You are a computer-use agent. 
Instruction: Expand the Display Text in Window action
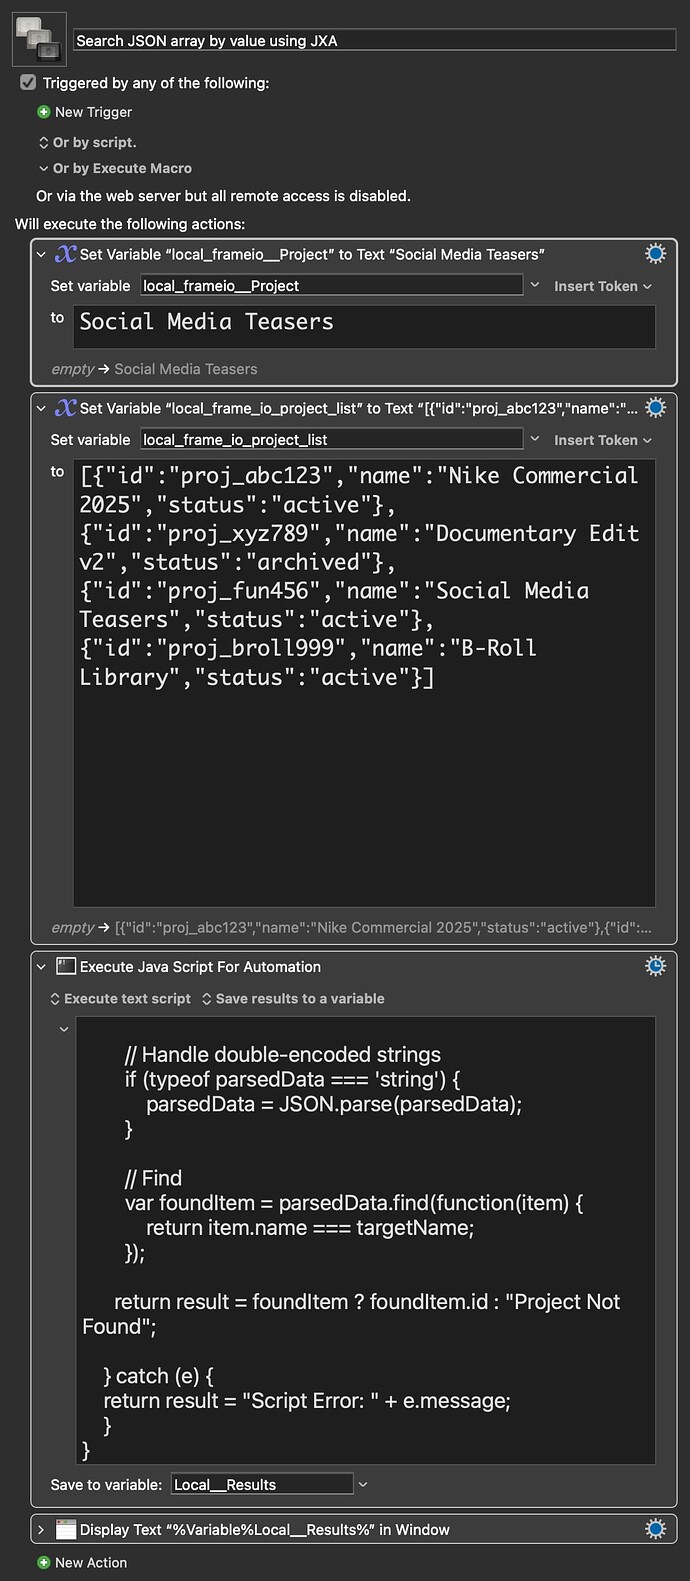(x=41, y=1529)
